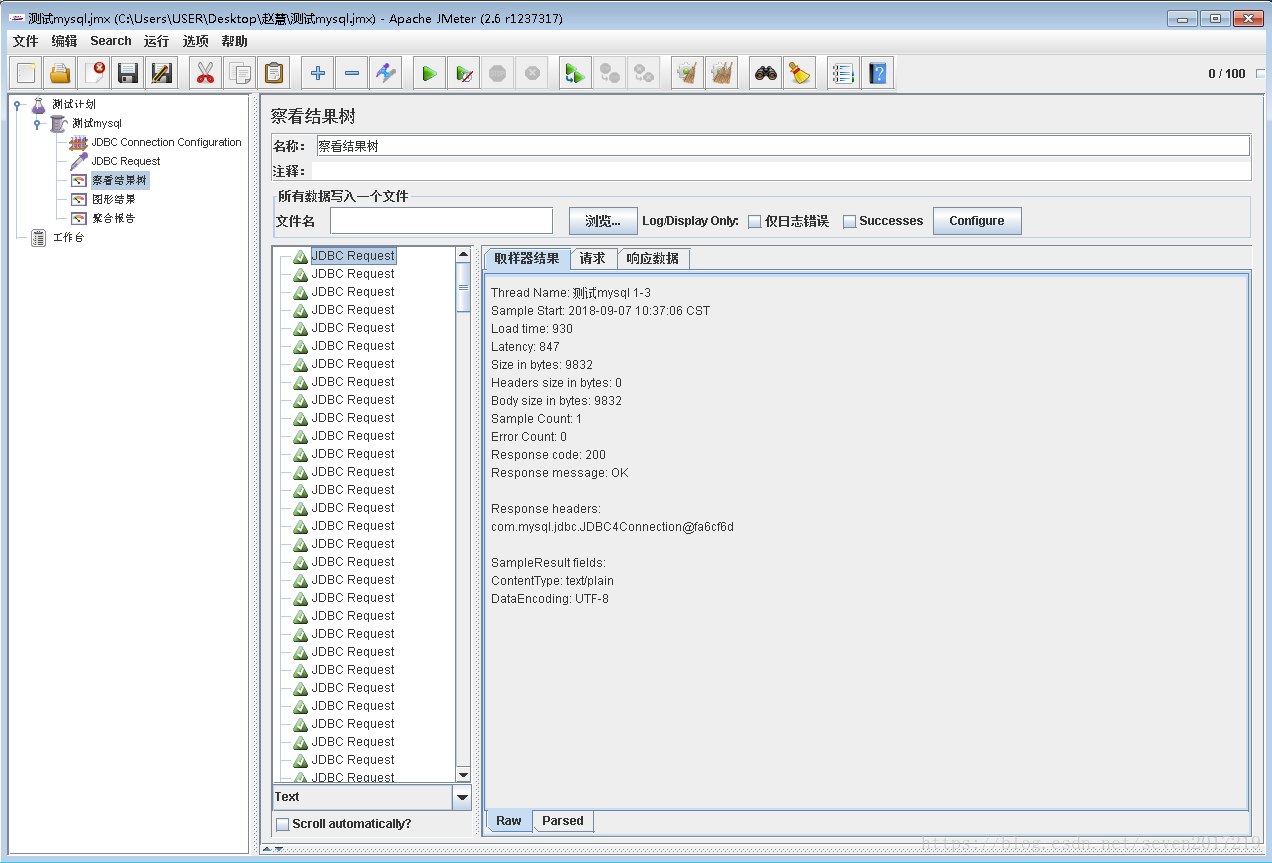Click the Toggle enable/disable toolbar icon

[x=386, y=73]
